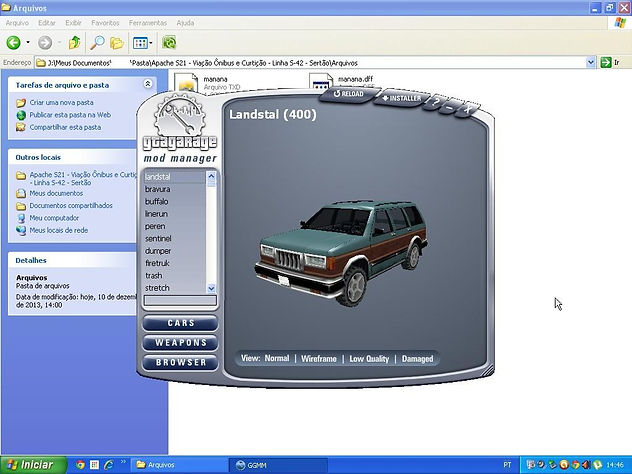Click the Landstal 3D car preview

coord(341,252)
